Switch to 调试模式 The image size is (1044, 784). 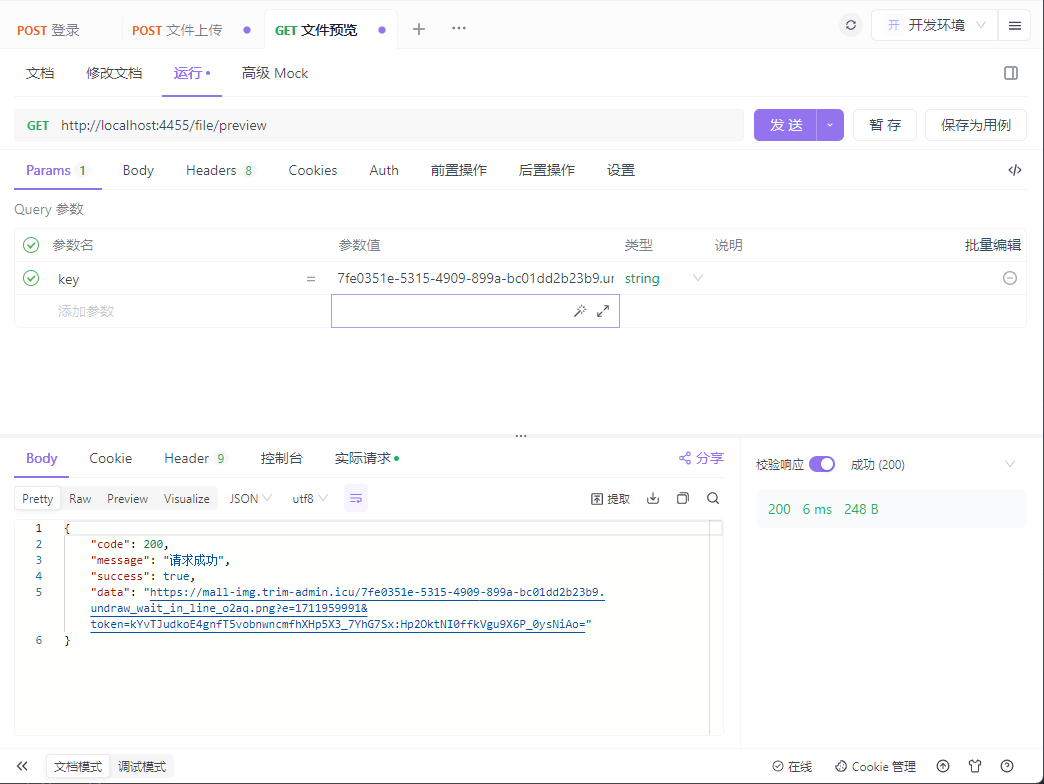141,767
